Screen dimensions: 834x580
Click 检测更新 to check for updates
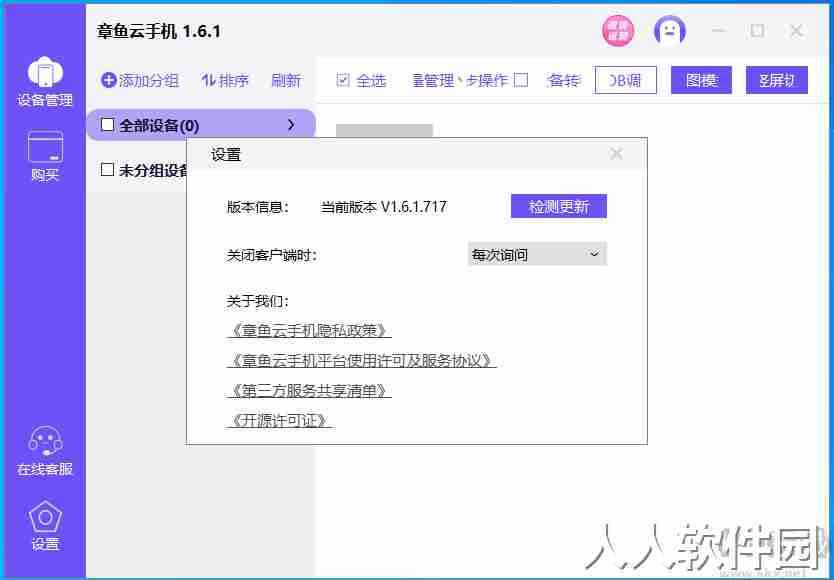(x=558, y=206)
